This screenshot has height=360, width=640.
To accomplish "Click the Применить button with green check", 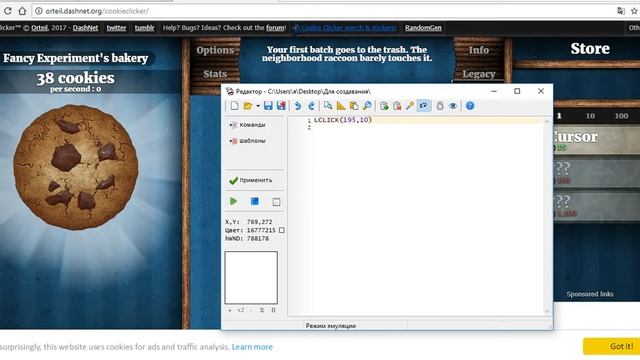I will point(251,180).
